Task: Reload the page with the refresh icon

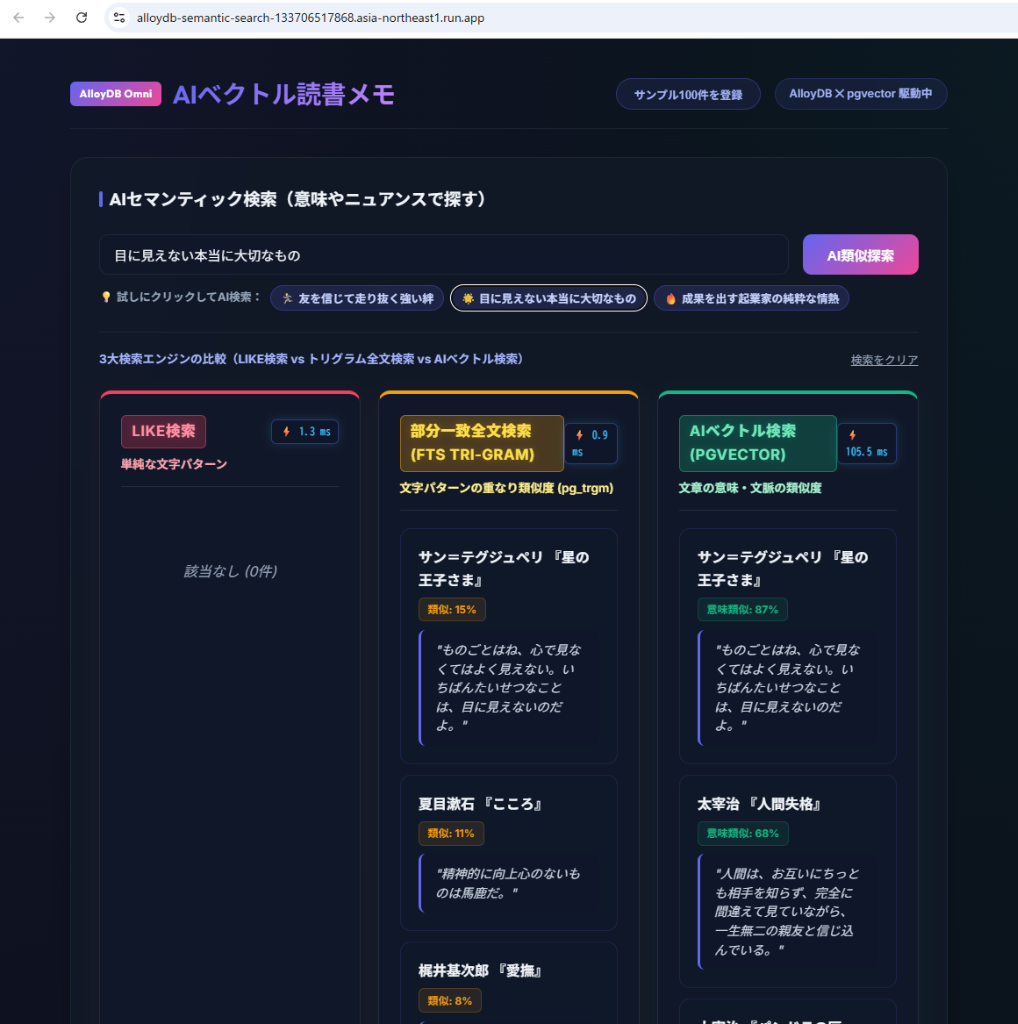Action: [82, 18]
